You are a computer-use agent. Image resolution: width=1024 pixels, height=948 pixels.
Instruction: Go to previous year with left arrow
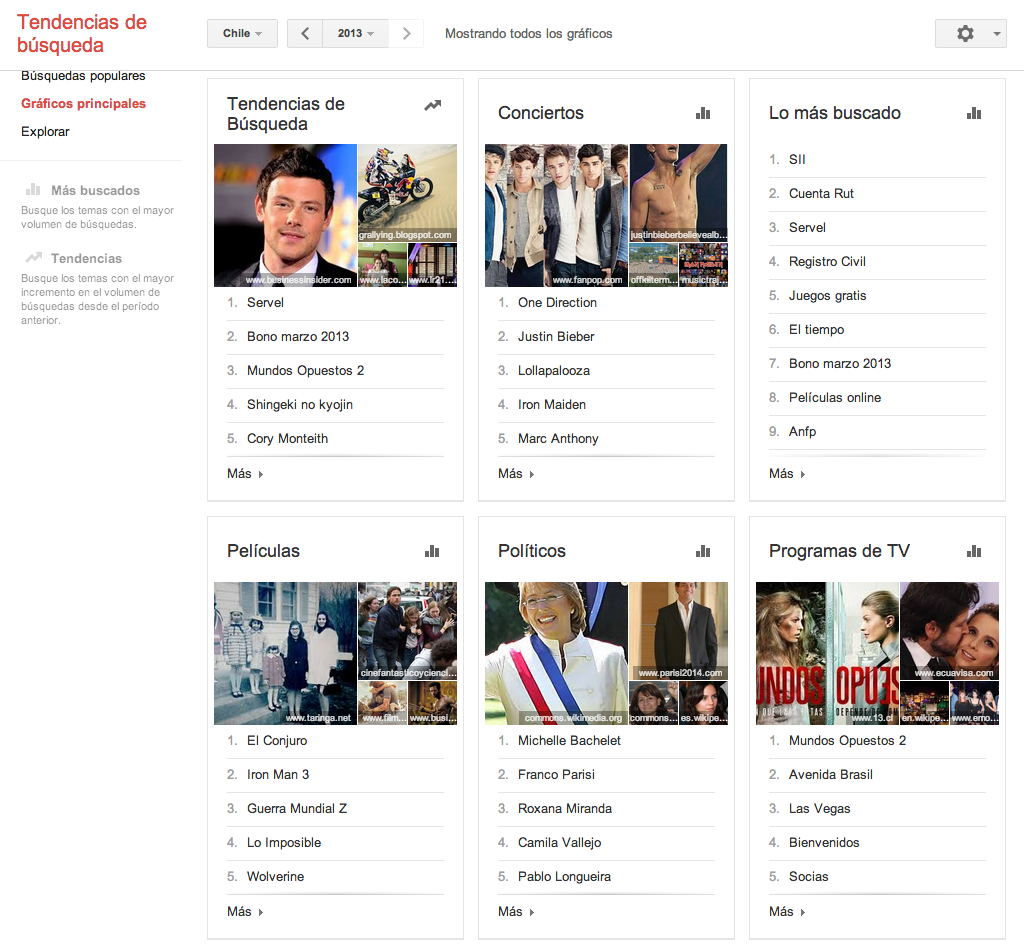(305, 33)
